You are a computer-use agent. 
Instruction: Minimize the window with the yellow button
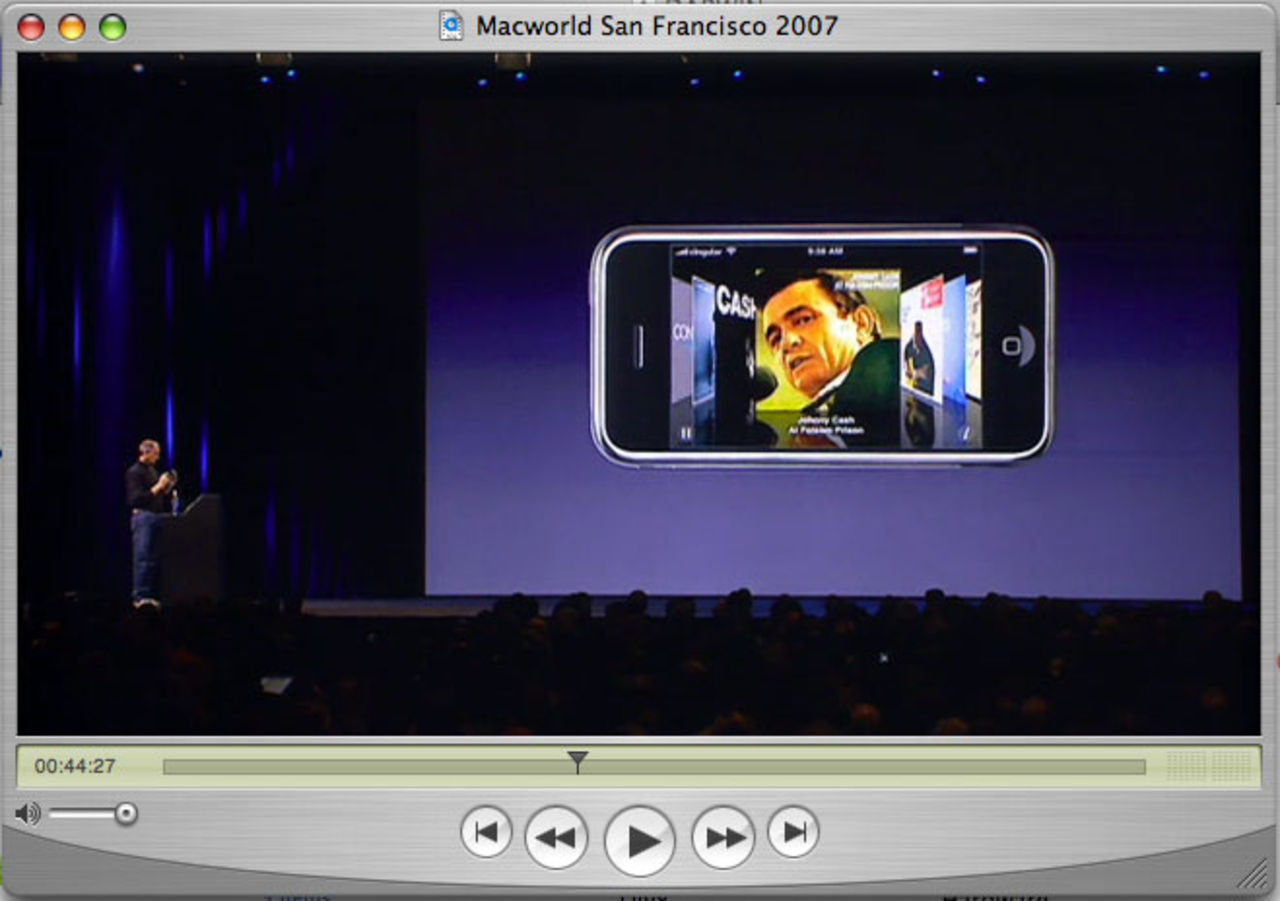pos(72,27)
